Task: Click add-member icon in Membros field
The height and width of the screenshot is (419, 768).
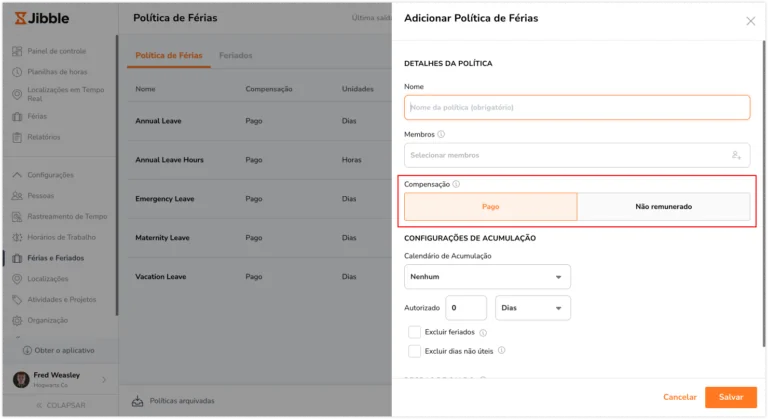Action: [736, 155]
